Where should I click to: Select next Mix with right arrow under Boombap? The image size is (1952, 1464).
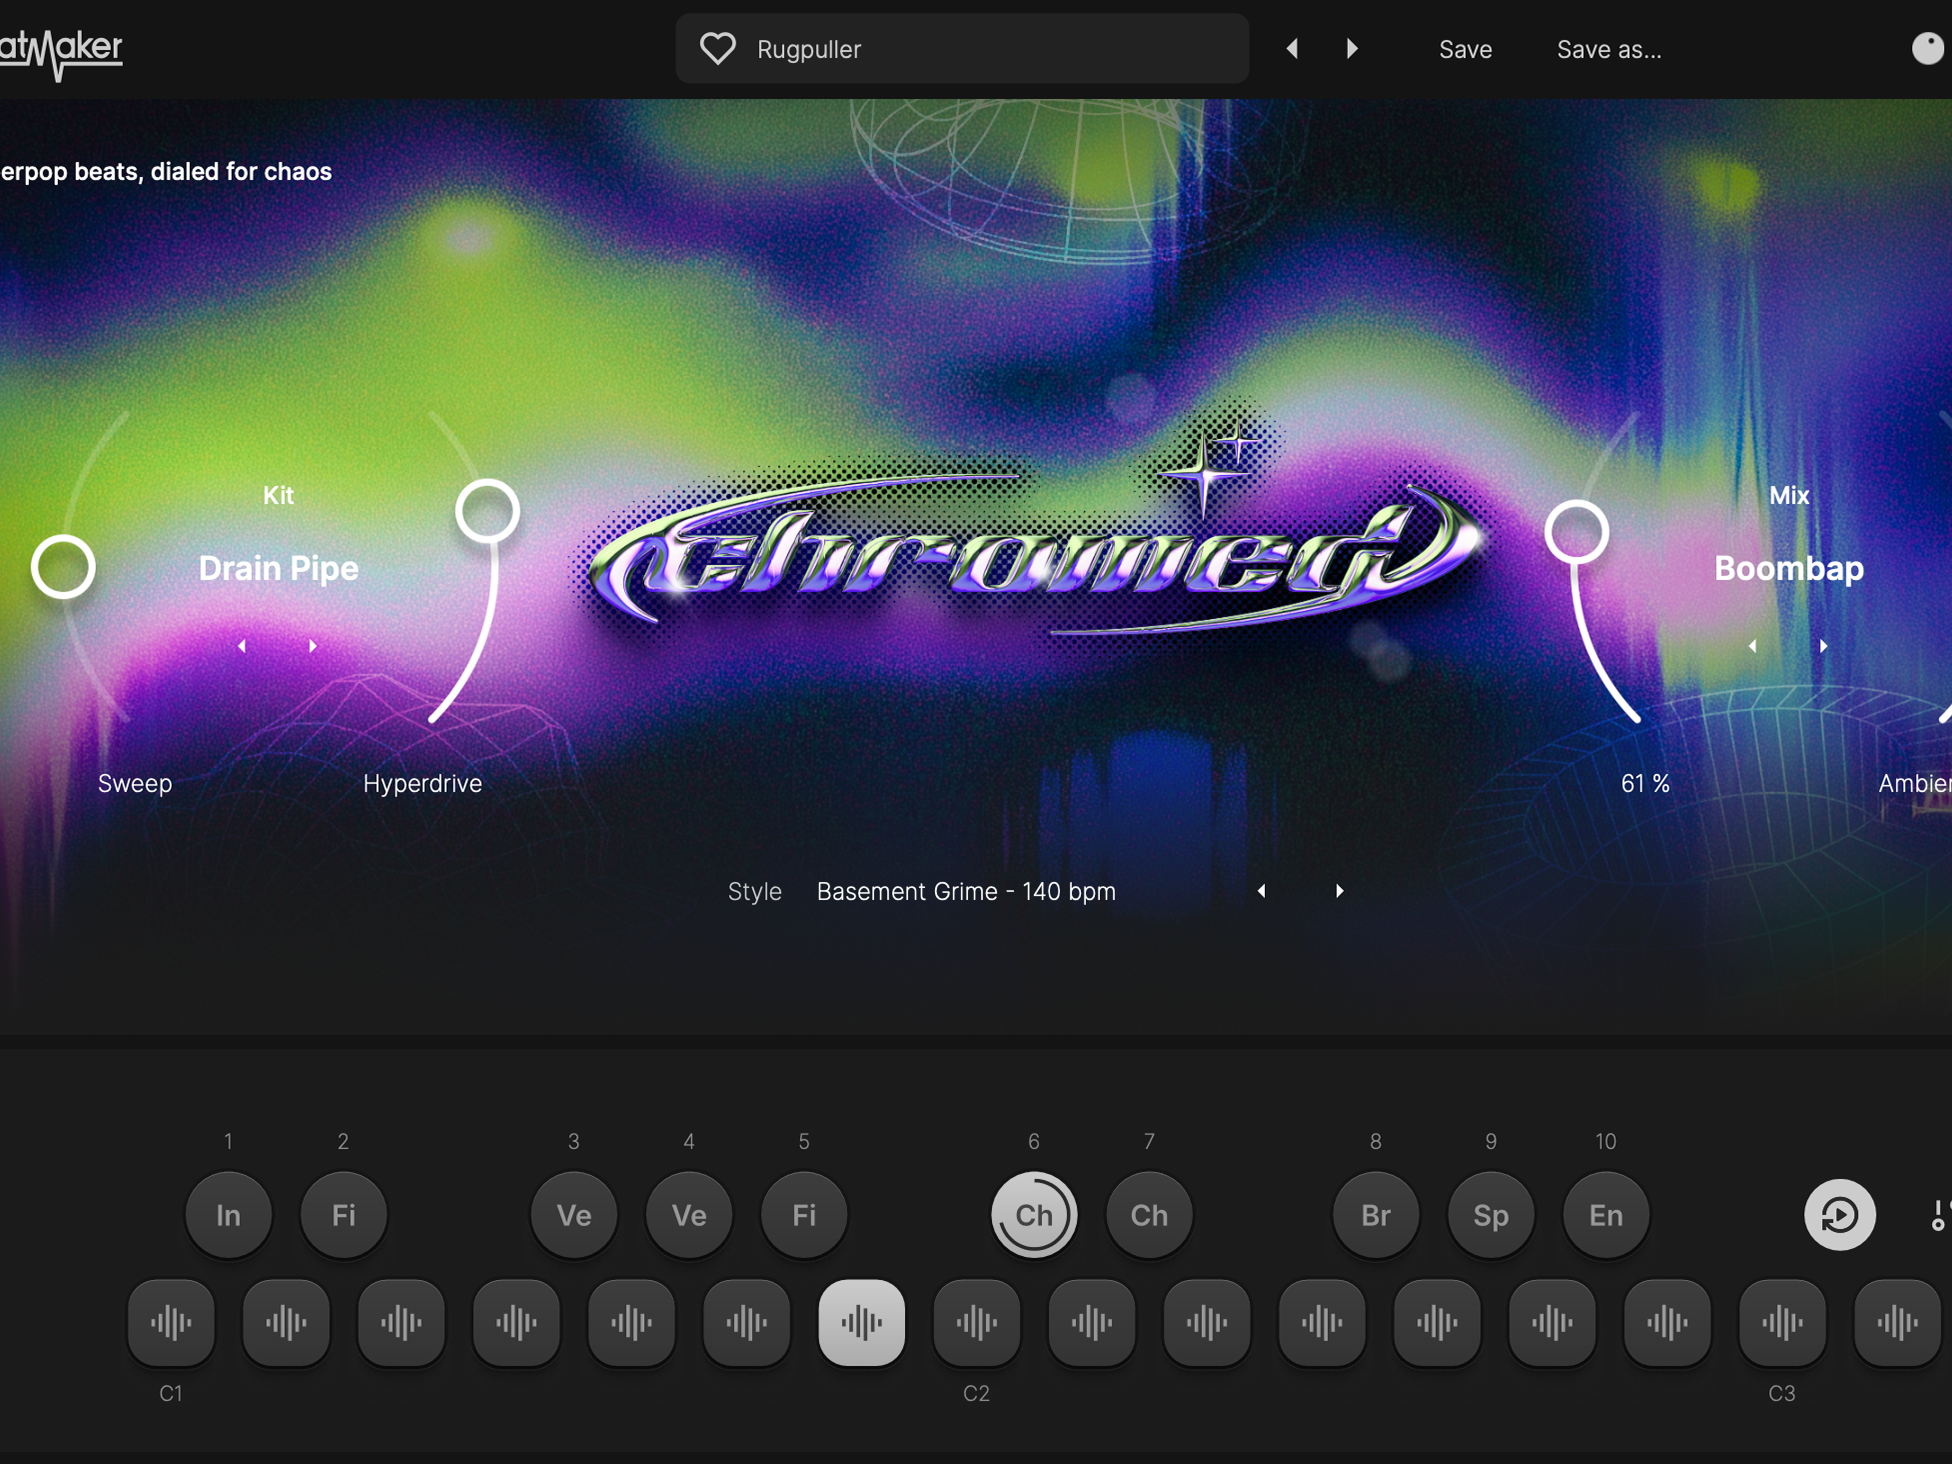(x=1823, y=646)
